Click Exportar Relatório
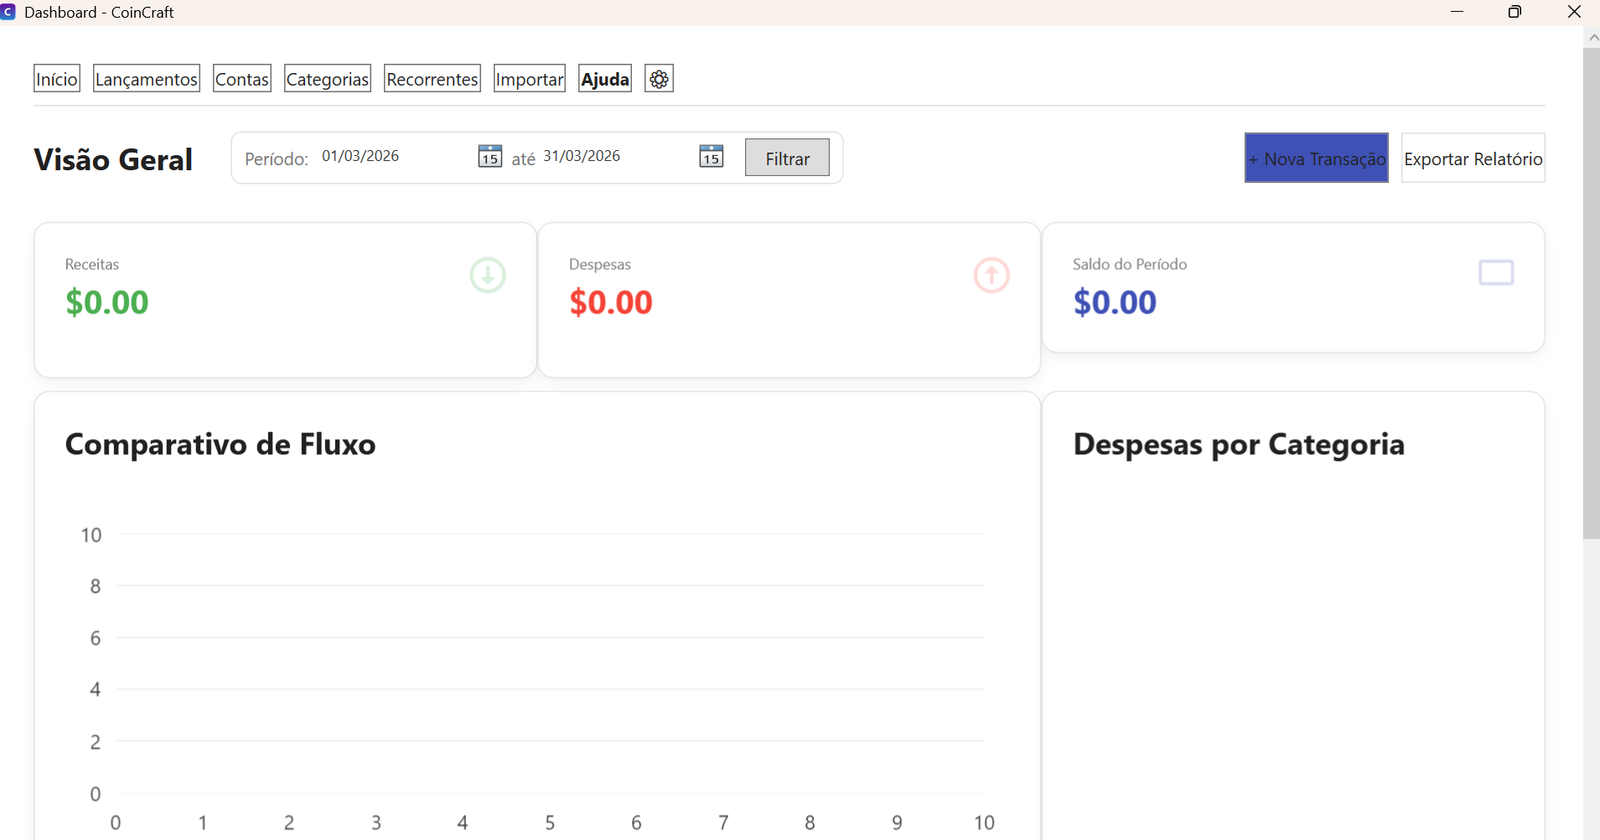Image resolution: width=1600 pixels, height=840 pixels. [1472, 158]
